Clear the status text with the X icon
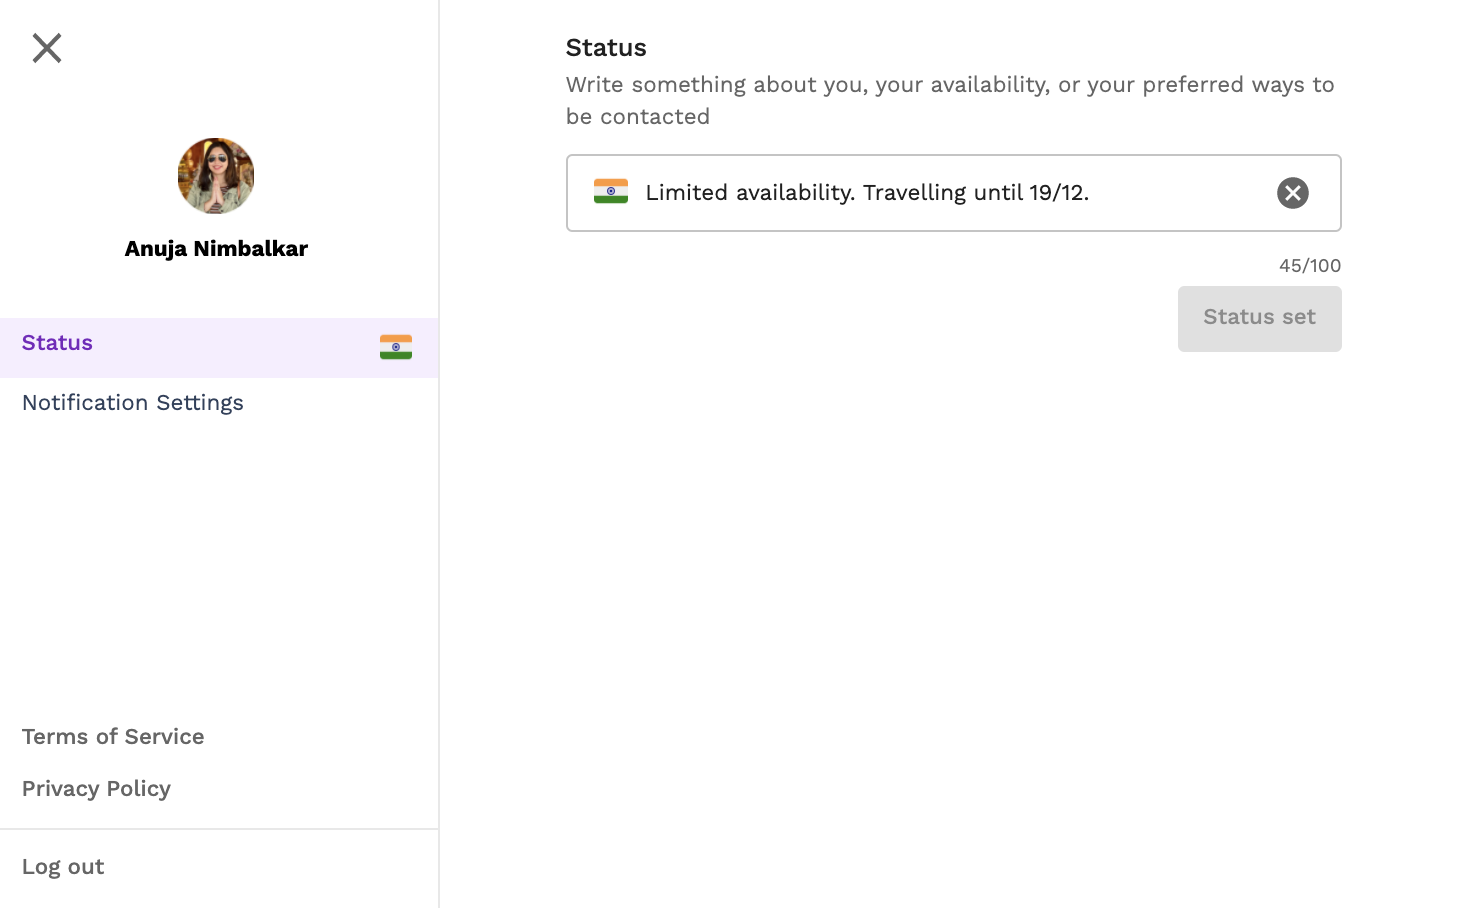1466x908 pixels. point(1292,193)
